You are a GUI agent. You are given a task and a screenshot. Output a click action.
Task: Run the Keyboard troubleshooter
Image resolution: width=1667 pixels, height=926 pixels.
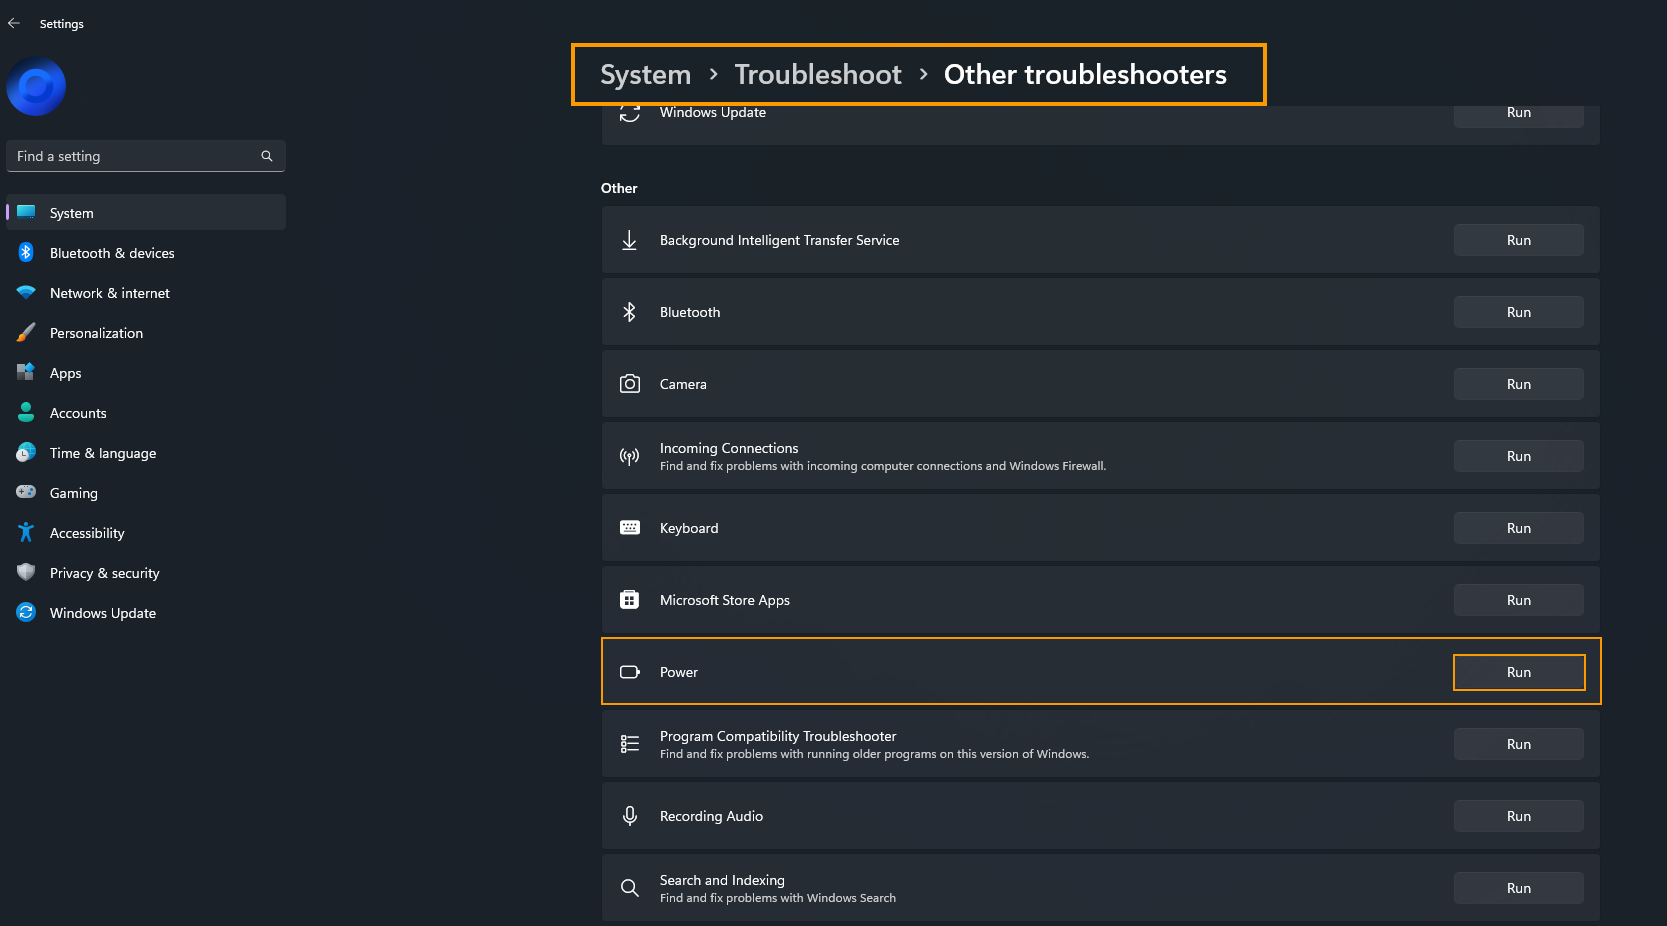(1518, 528)
